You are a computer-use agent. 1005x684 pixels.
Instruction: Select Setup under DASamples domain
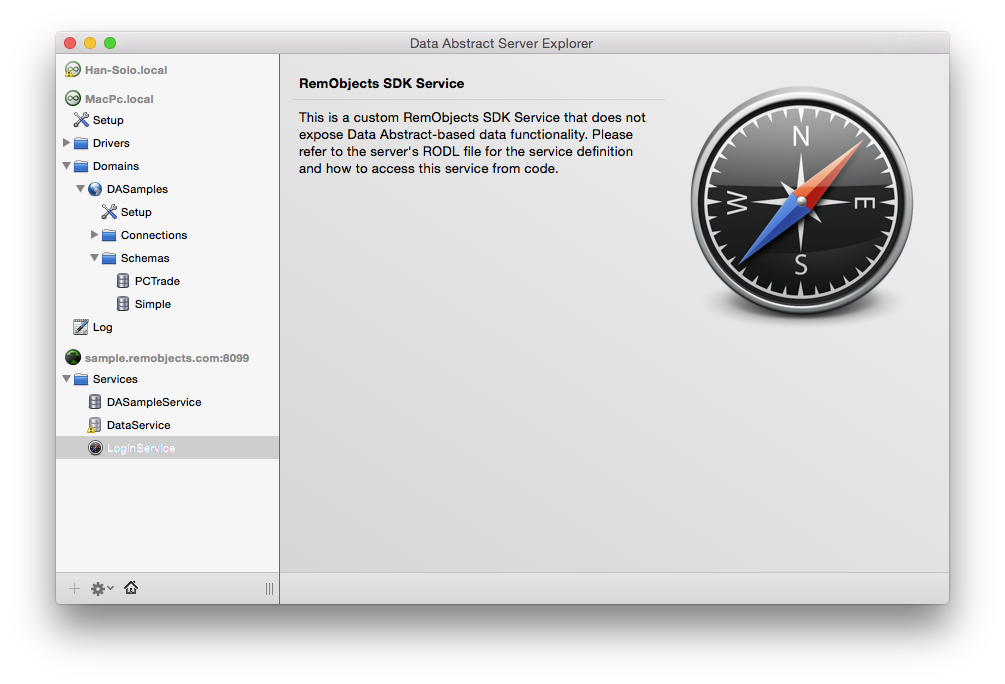136,212
